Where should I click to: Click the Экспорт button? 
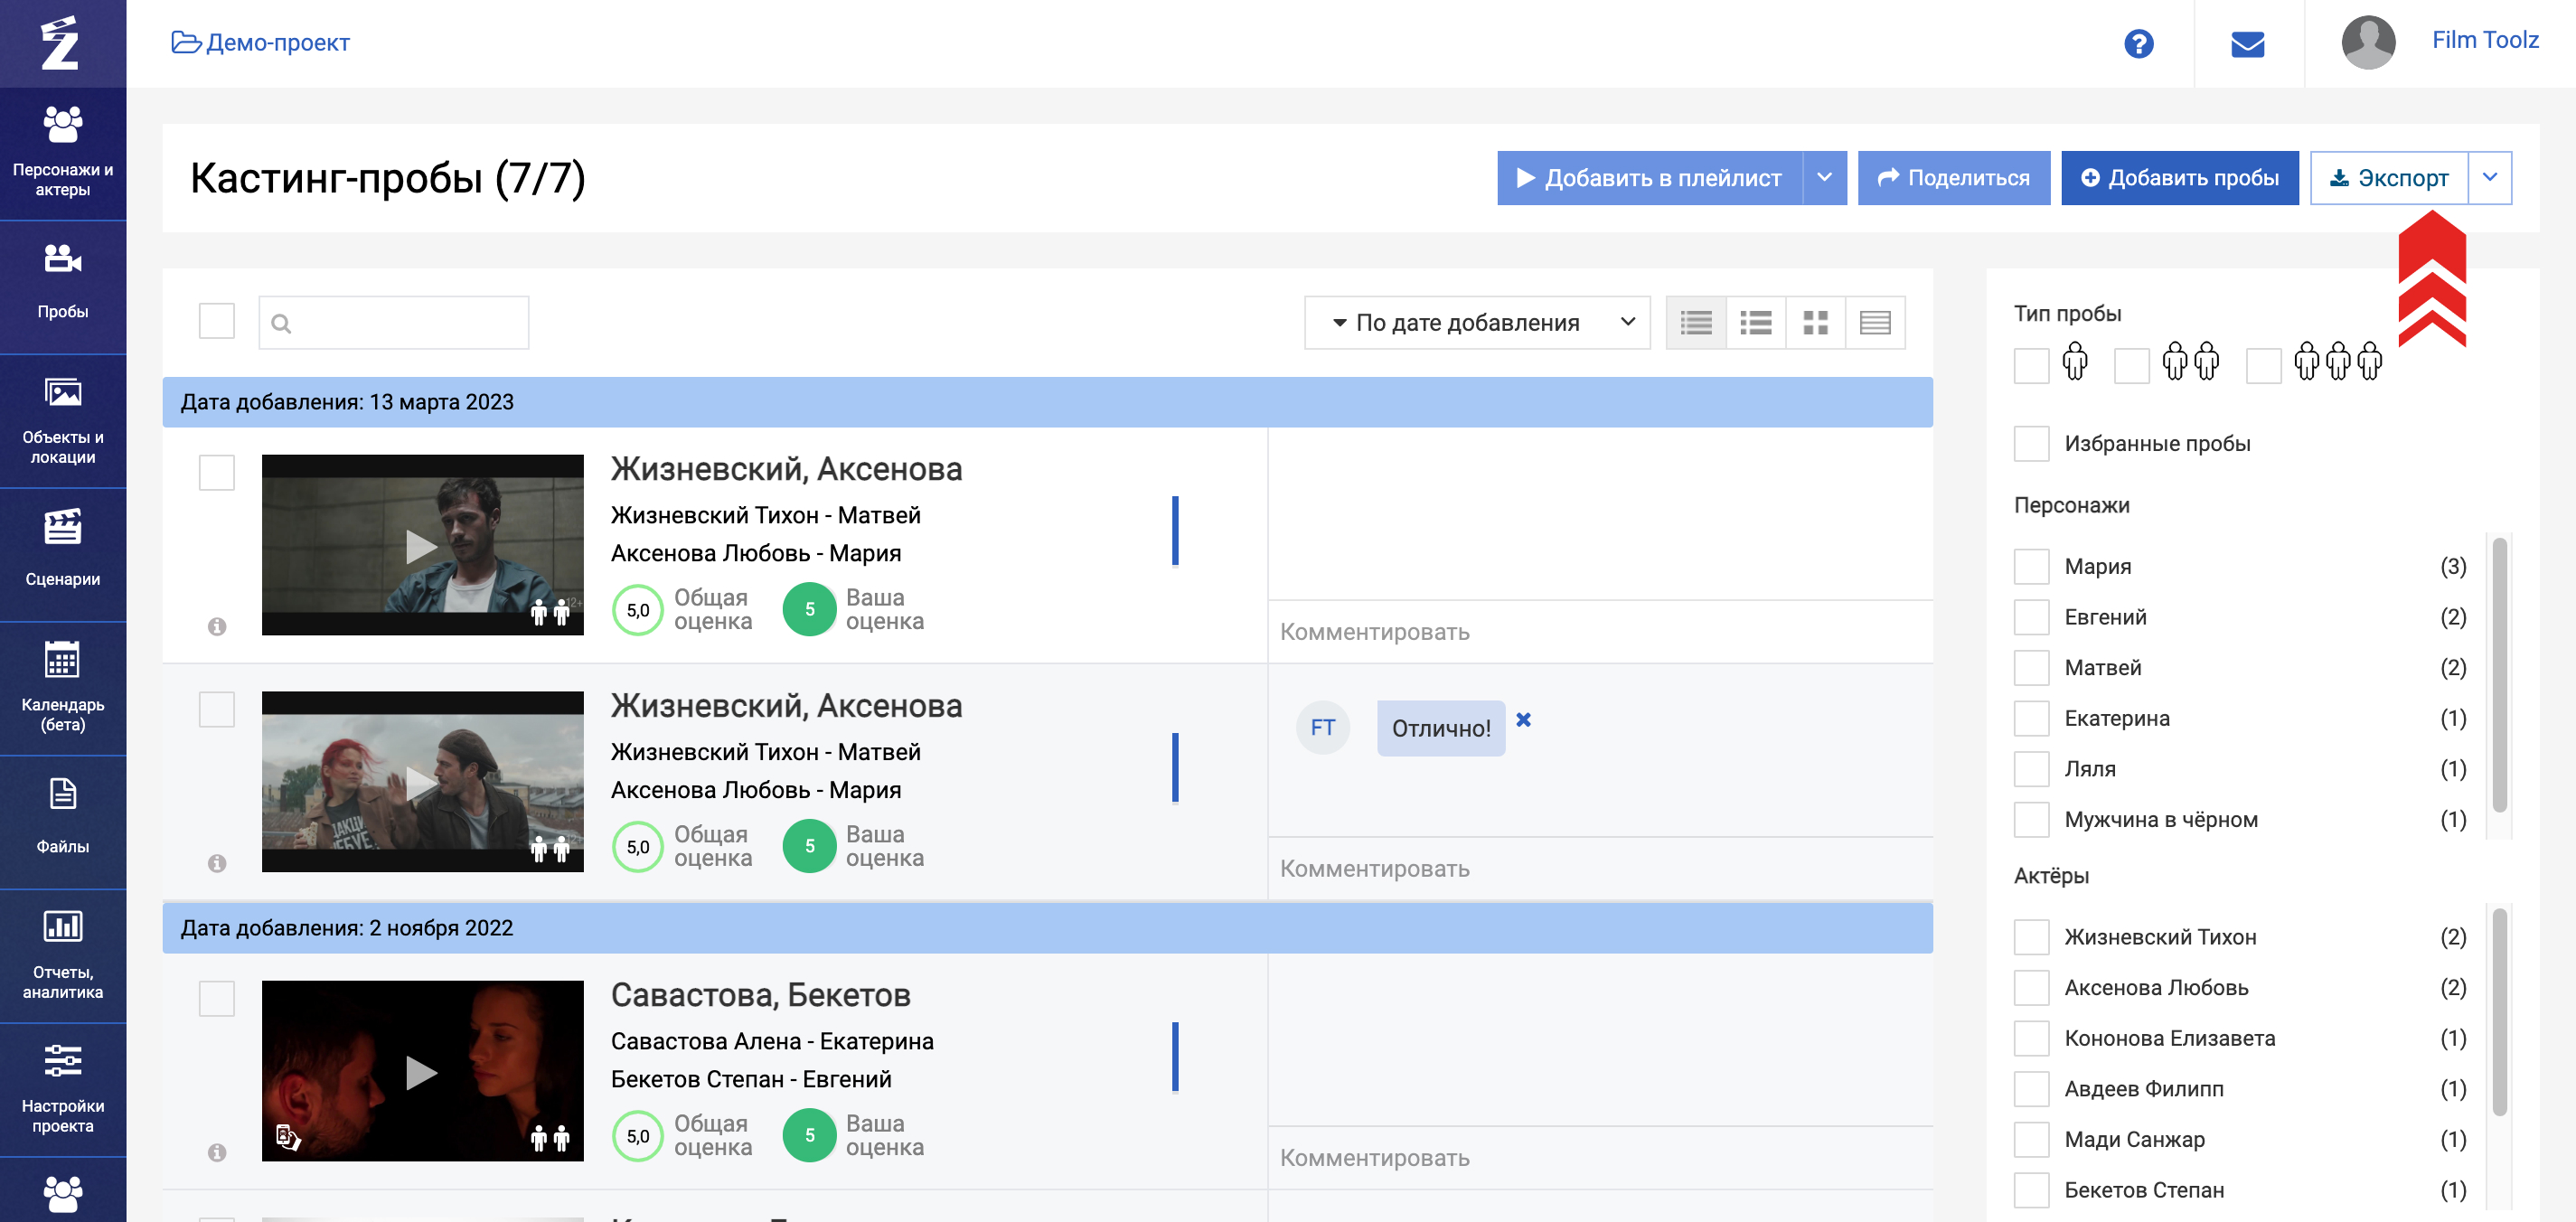tap(2389, 178)
